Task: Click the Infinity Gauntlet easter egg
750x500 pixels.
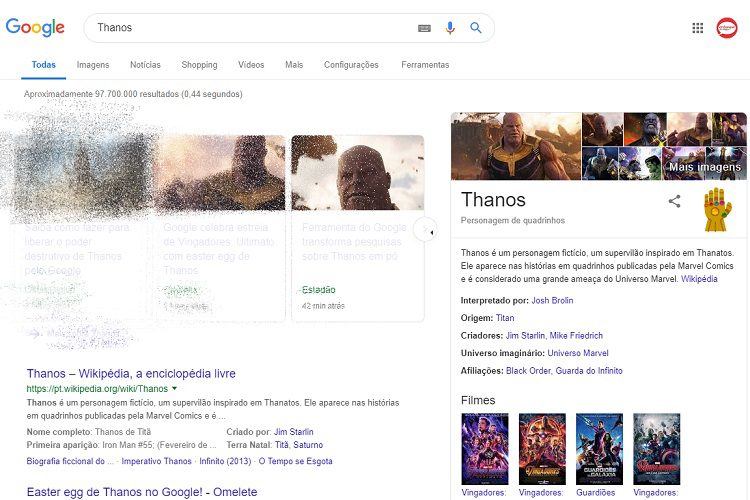Action: coord(716,209)
